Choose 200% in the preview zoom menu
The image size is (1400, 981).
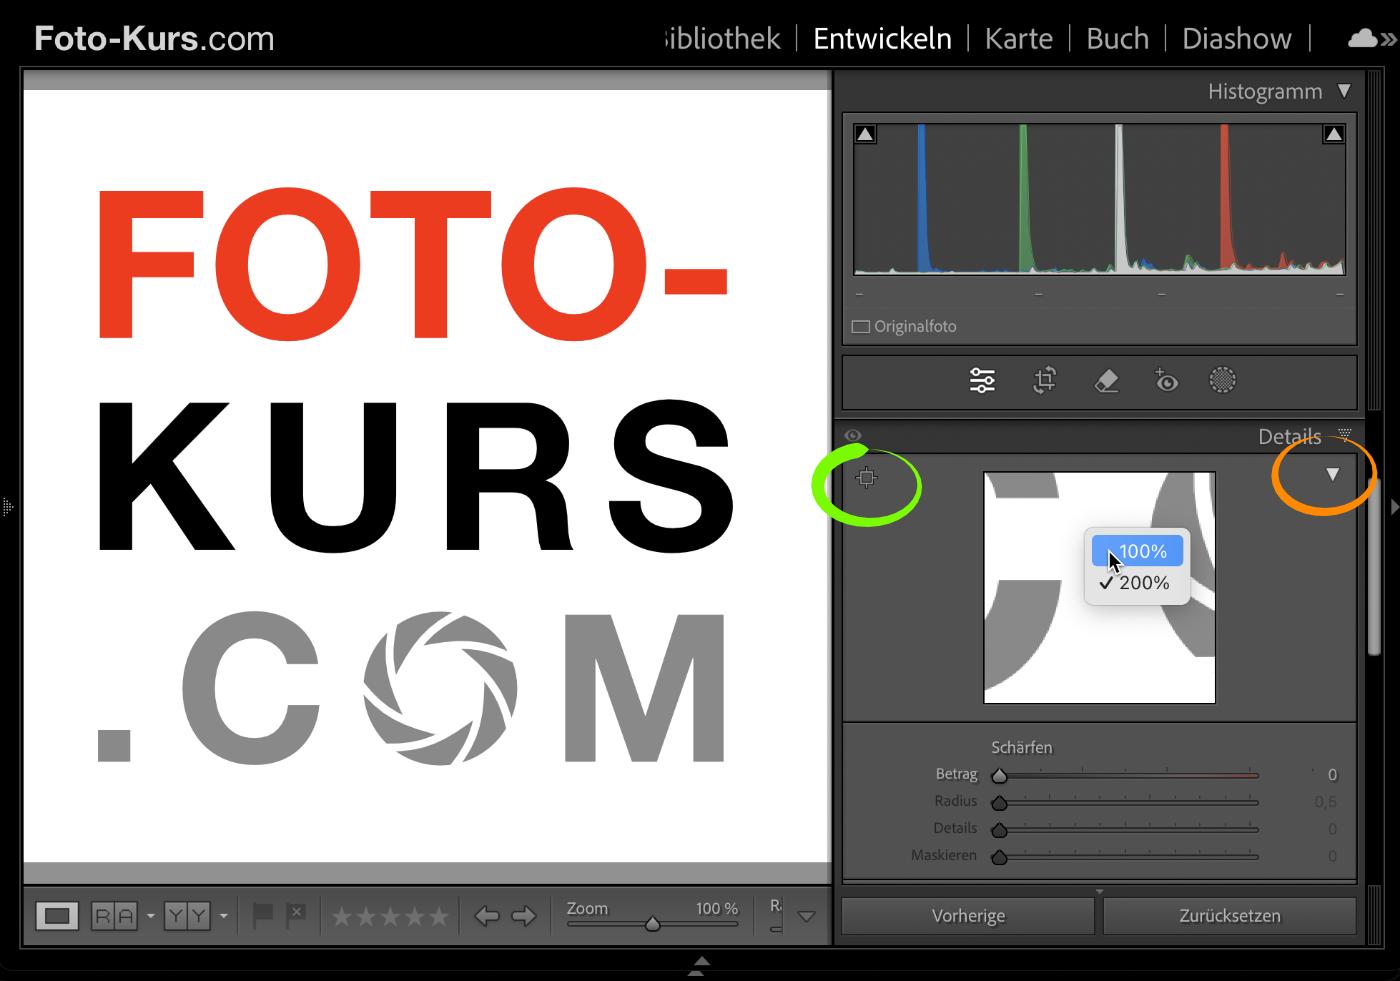coord(1137,583)
